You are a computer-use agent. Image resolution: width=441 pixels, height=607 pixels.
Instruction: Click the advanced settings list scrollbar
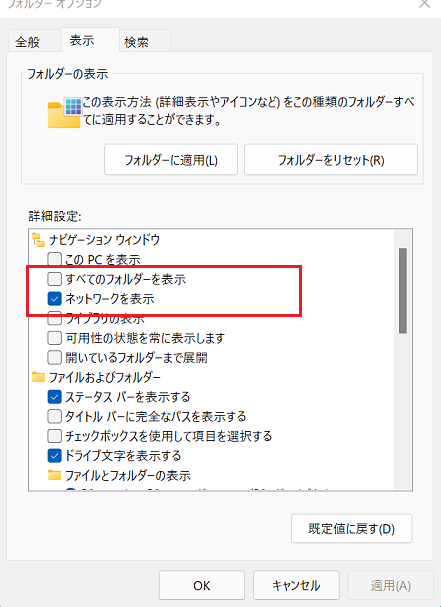tap(403, 291)
